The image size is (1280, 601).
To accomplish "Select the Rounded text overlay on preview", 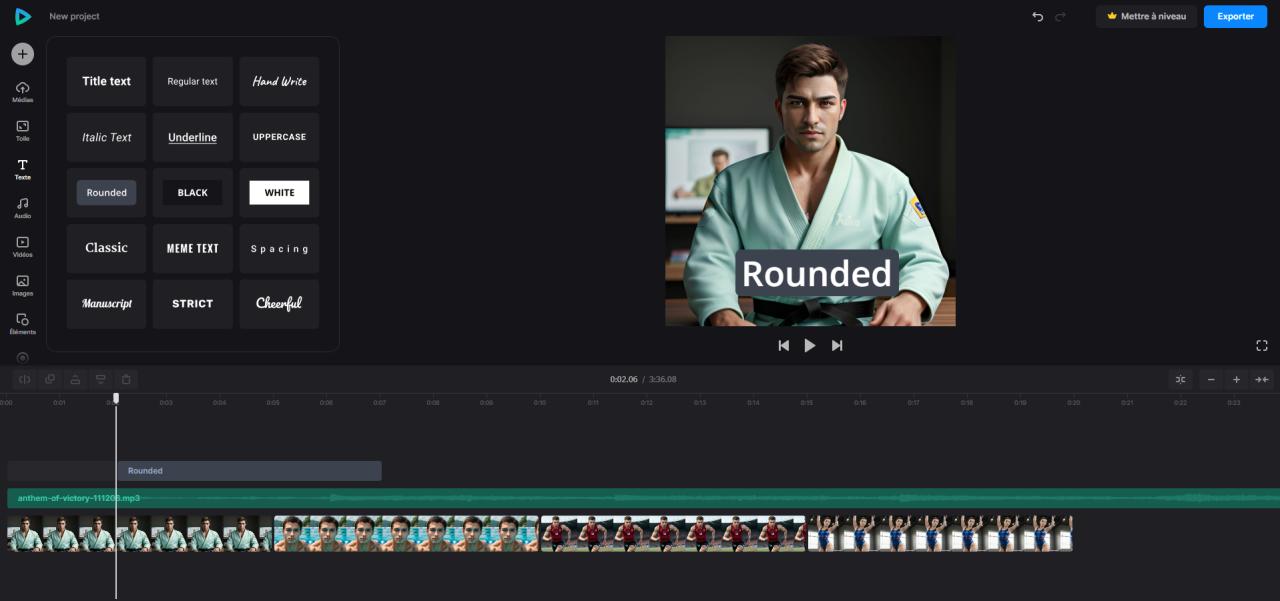I will (x=816, y=273).
